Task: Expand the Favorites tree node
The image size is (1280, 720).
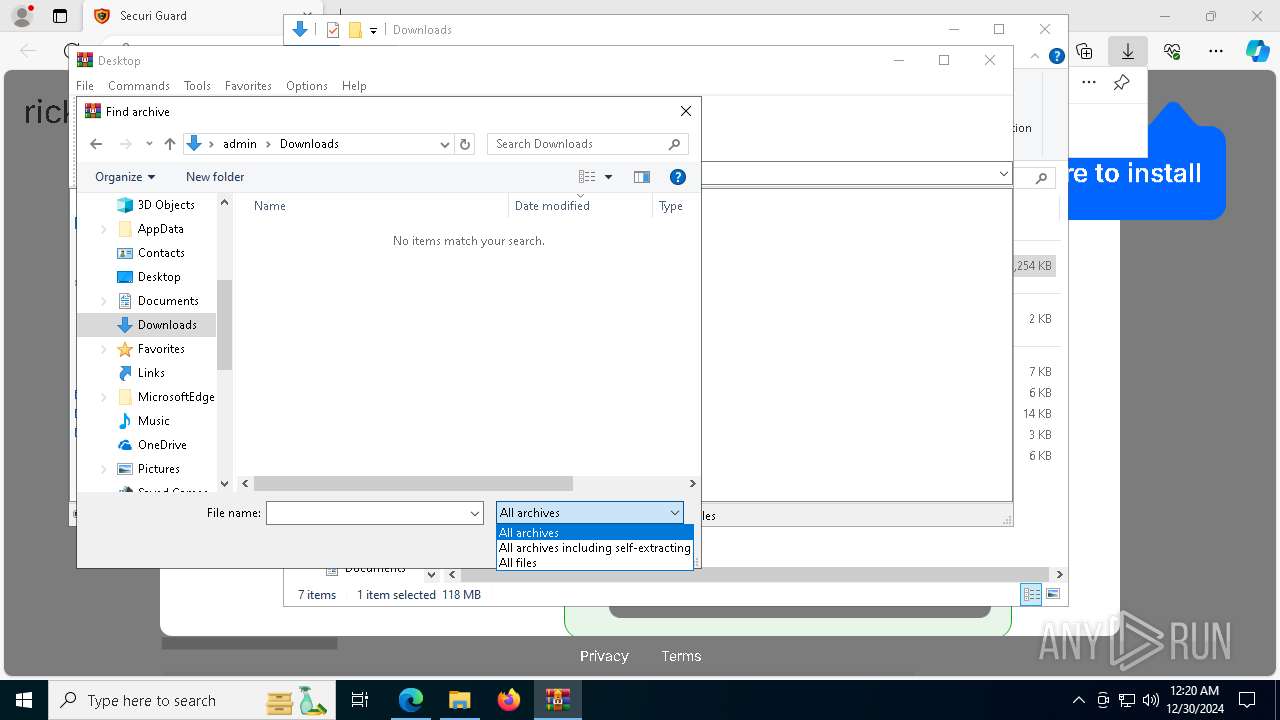Action: 104,349
